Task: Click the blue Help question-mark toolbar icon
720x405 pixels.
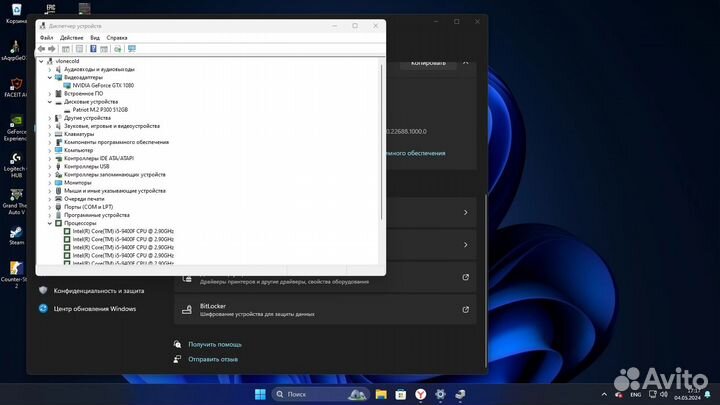Action: pos(93,49)
